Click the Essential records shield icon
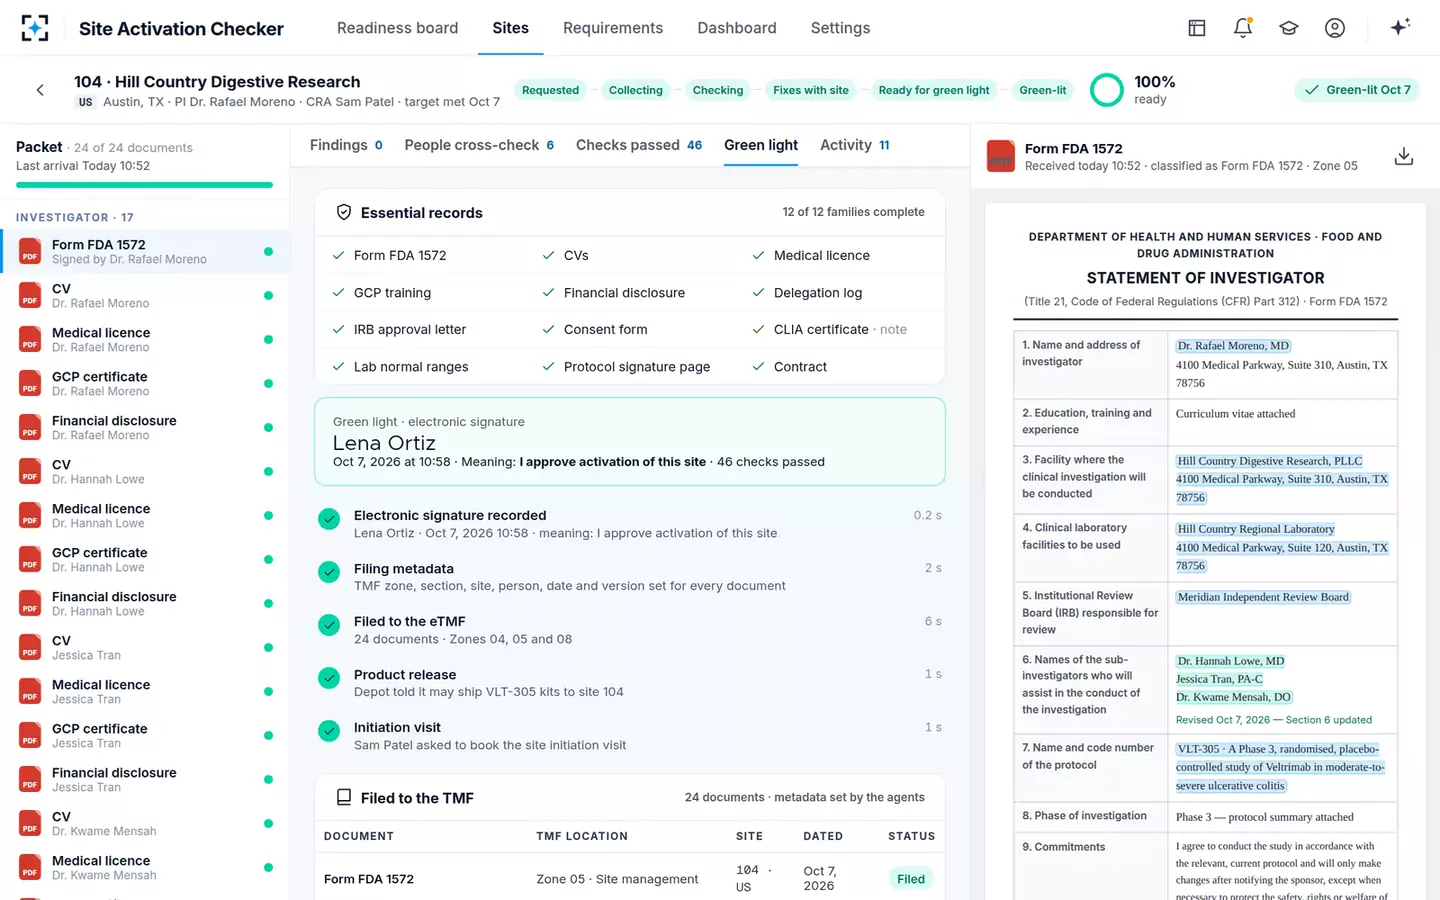 [344, 212]
